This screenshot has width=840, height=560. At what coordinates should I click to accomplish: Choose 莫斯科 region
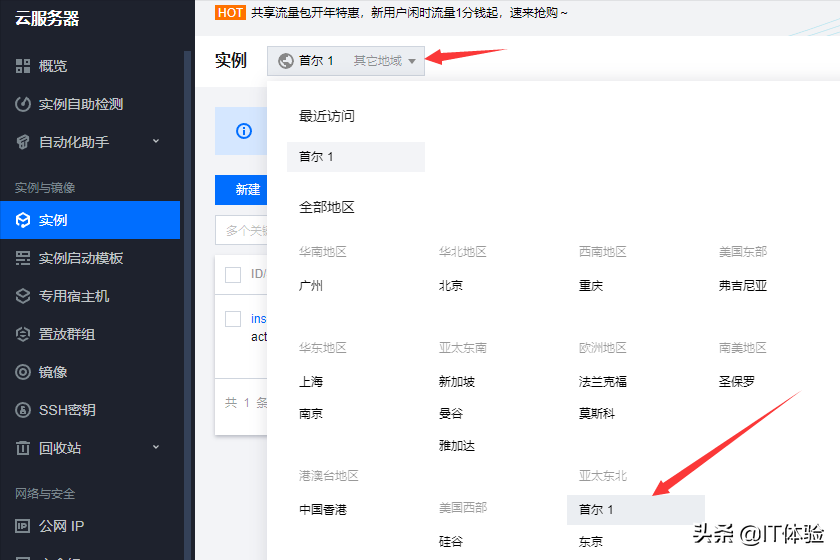597,414
